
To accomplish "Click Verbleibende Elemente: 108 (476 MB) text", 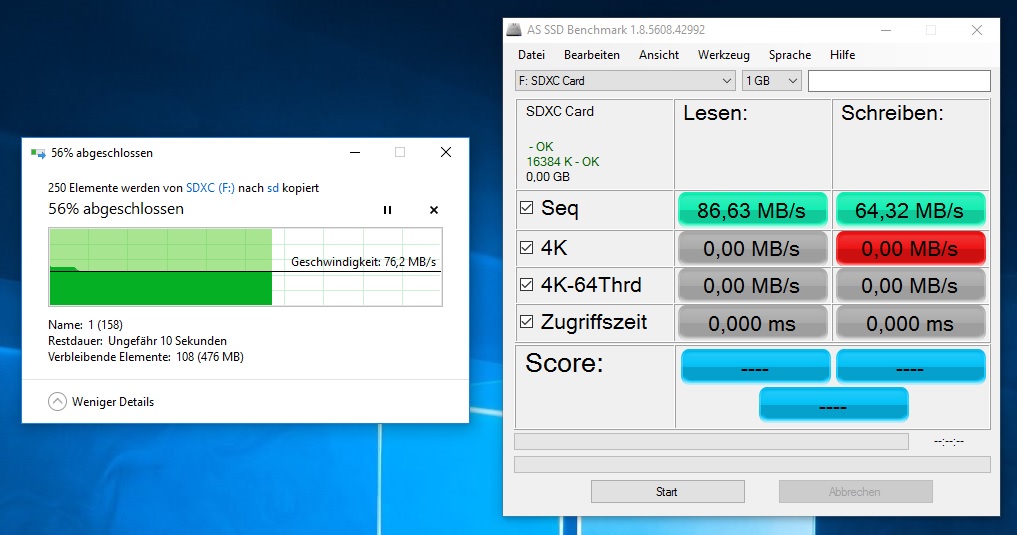I will (146, 357).
